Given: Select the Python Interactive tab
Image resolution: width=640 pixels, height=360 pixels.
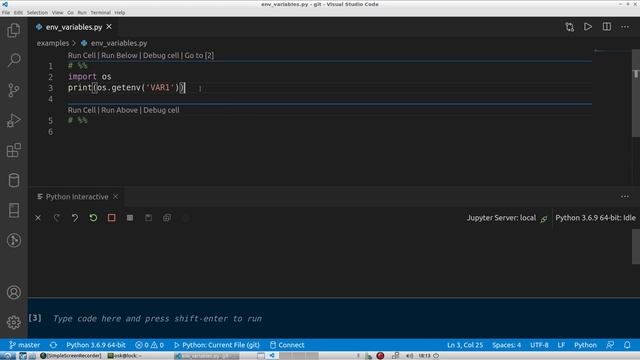Looking at the screenshot, I should pos(77,197).
